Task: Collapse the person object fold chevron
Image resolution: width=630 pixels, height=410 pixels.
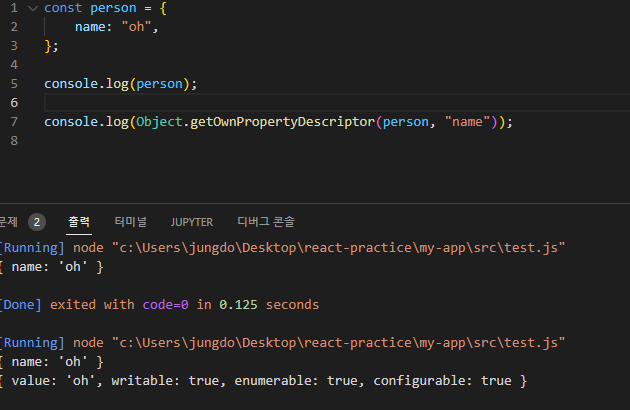Action: click(x=33, y=8)
